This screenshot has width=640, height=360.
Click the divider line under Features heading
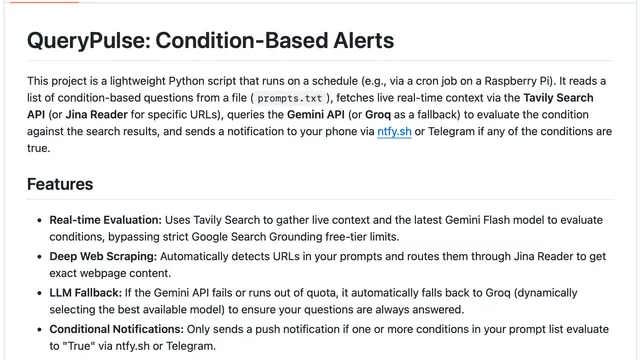[320, 200]
